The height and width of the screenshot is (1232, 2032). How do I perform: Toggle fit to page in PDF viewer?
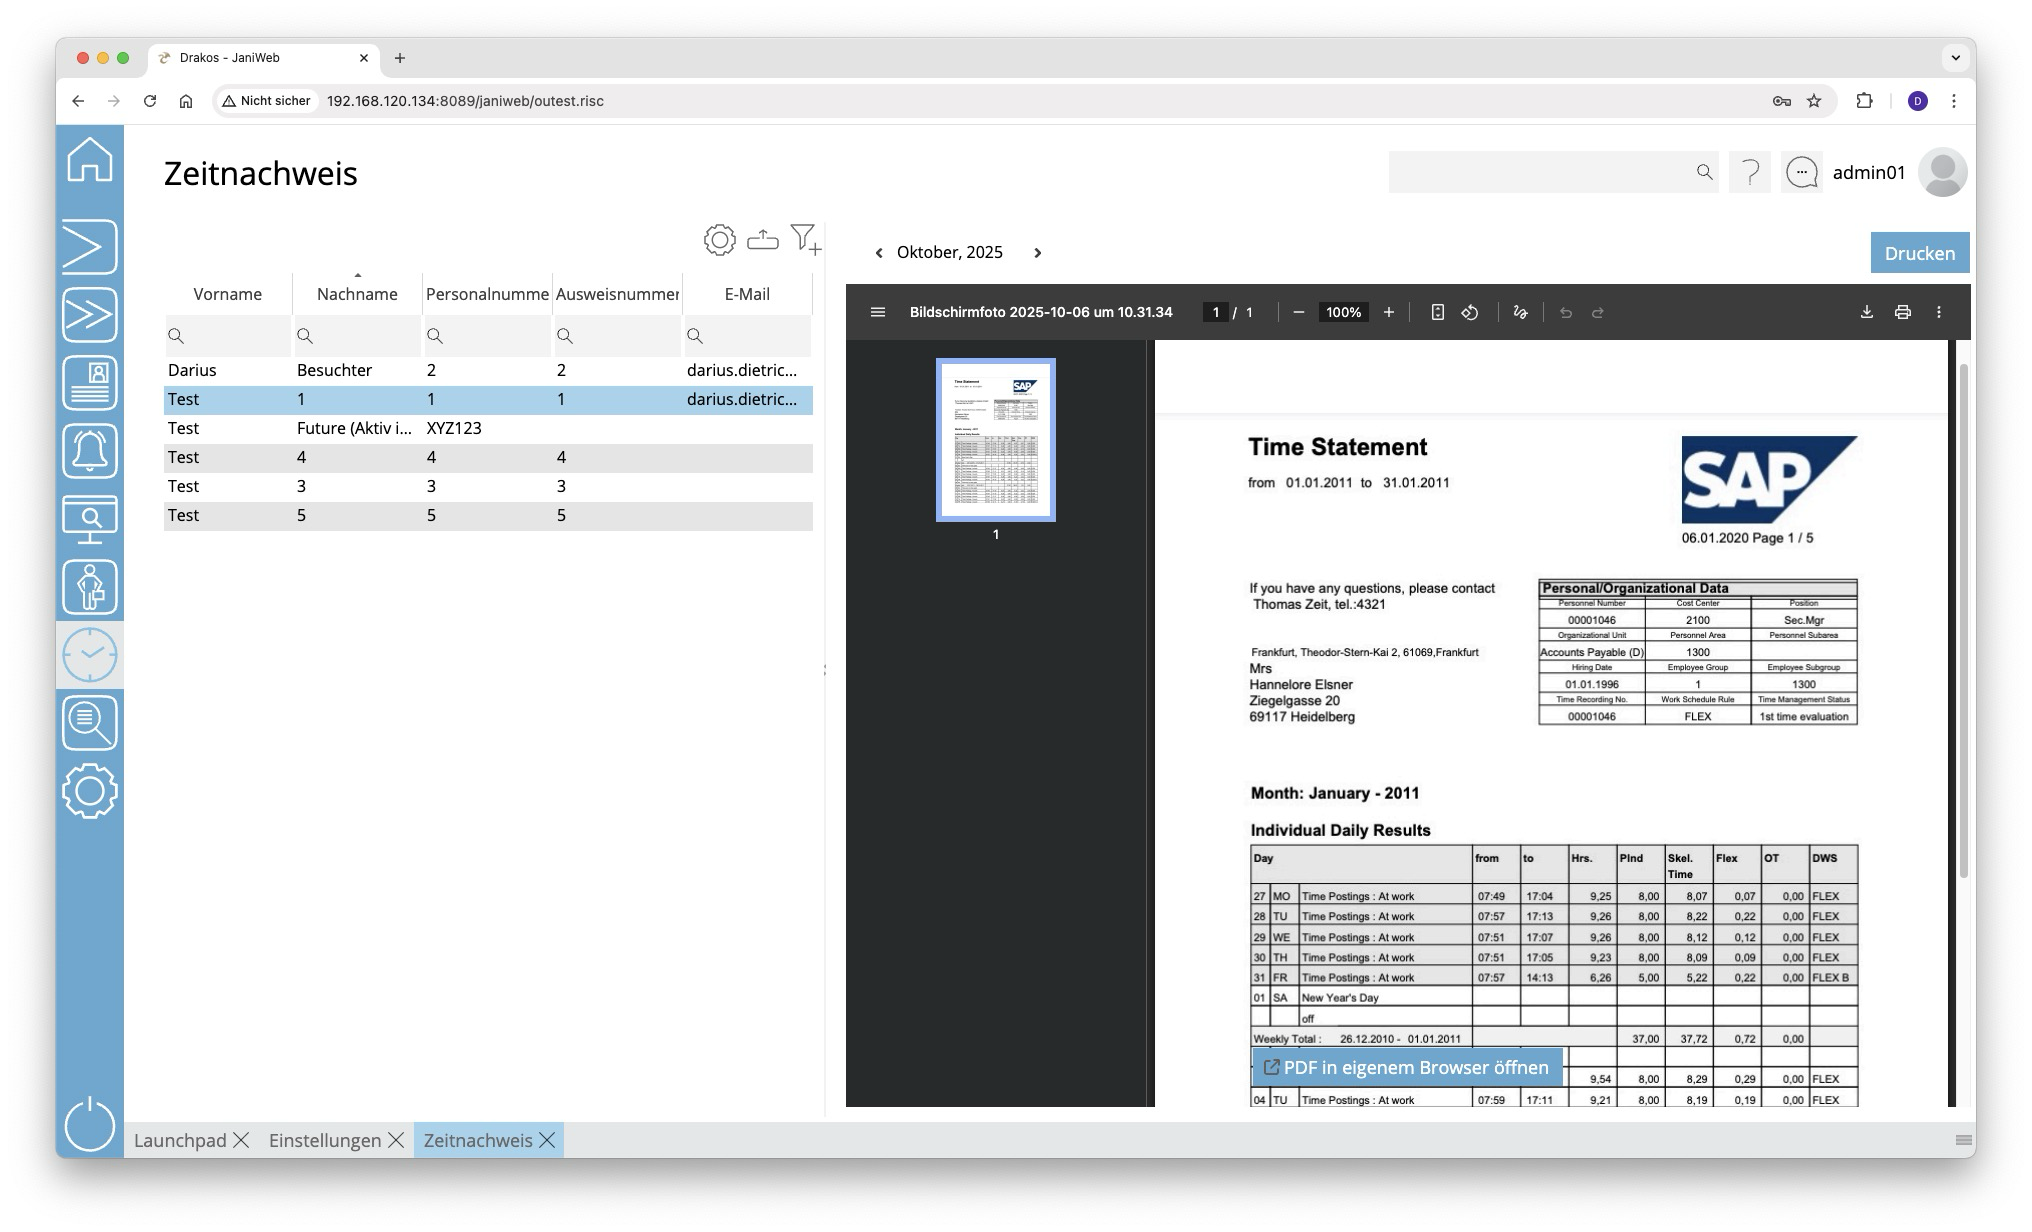pyautogui.click(x=1437, y=313)
